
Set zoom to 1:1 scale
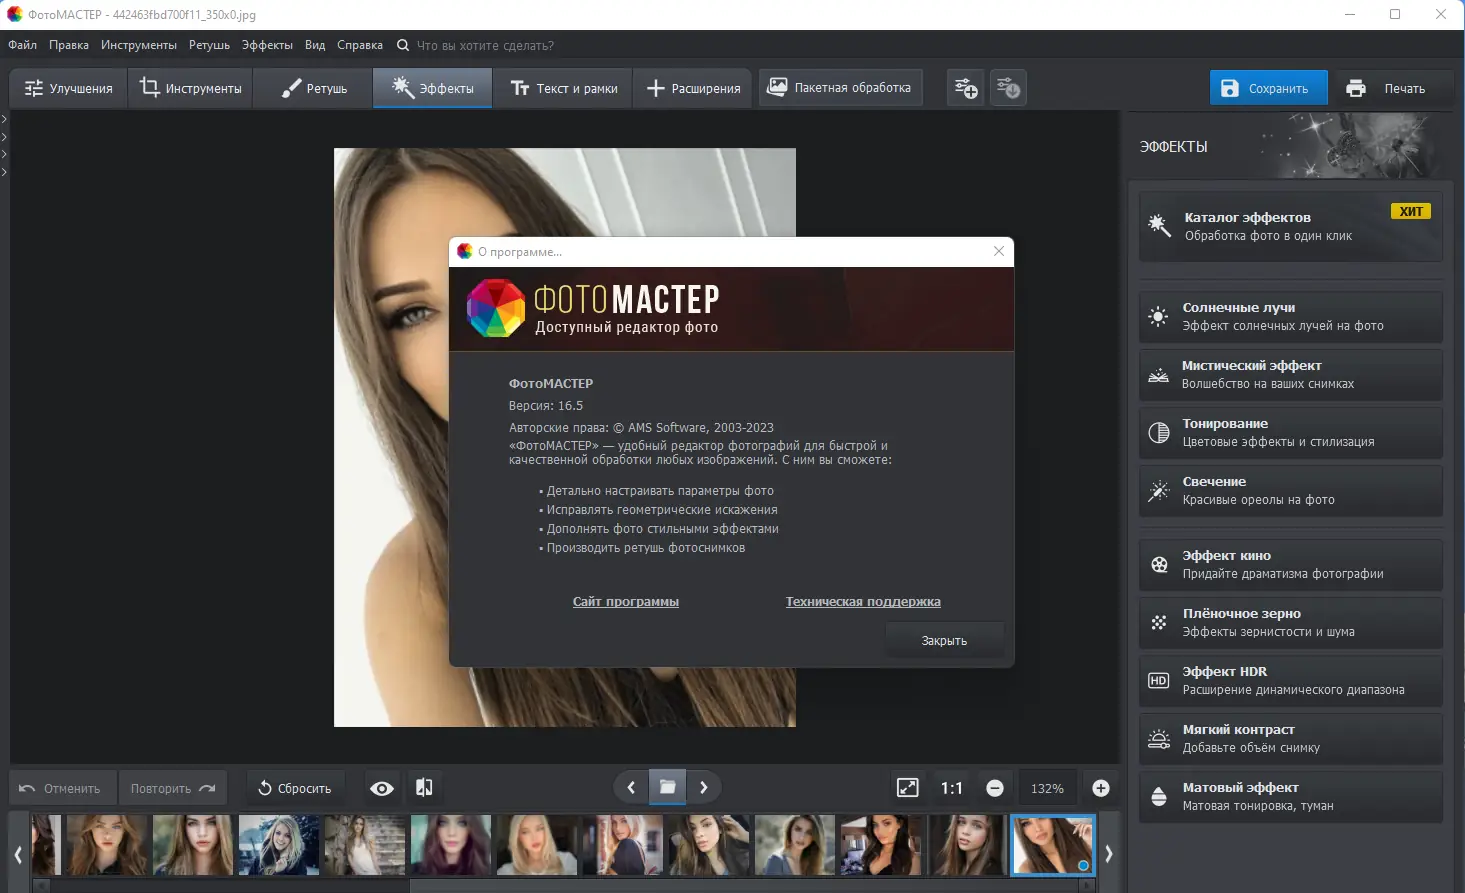click(951, 788)
